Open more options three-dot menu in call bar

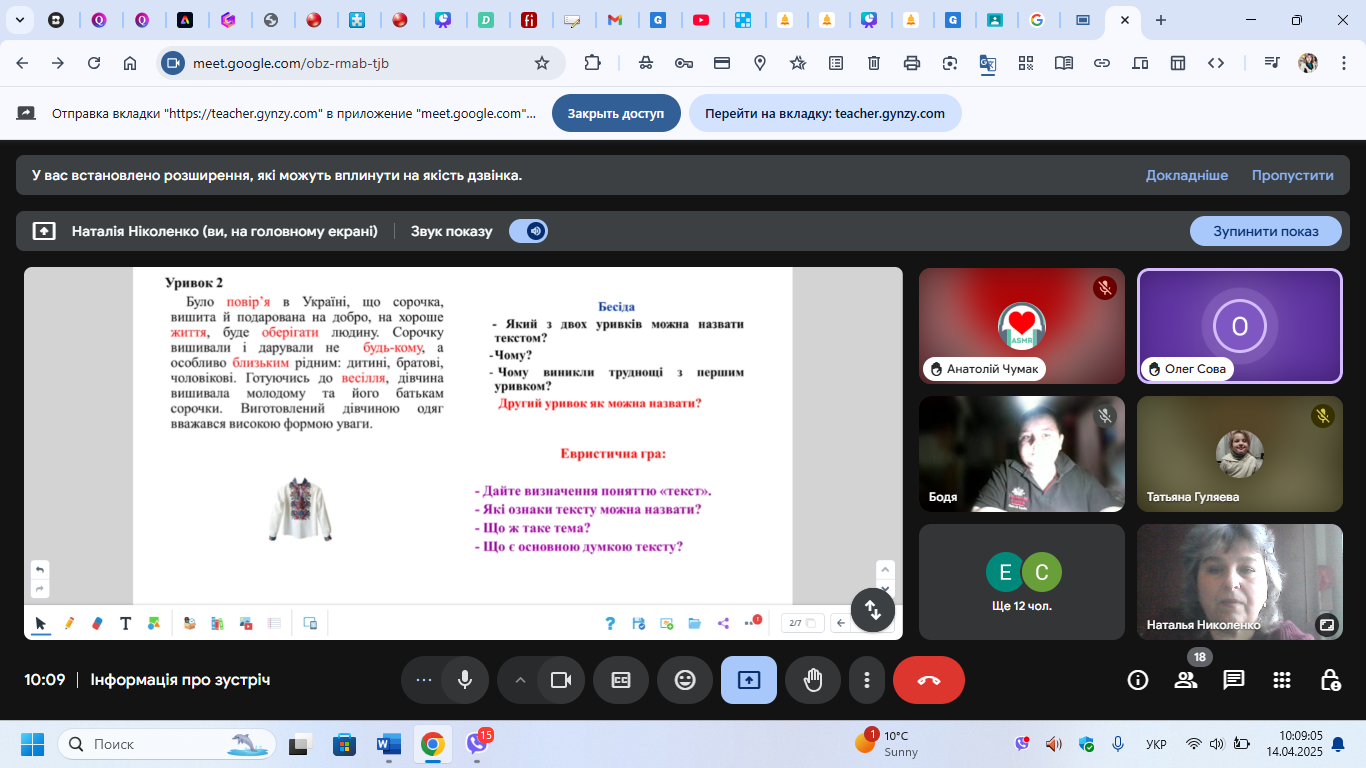(x=866, y=680)
